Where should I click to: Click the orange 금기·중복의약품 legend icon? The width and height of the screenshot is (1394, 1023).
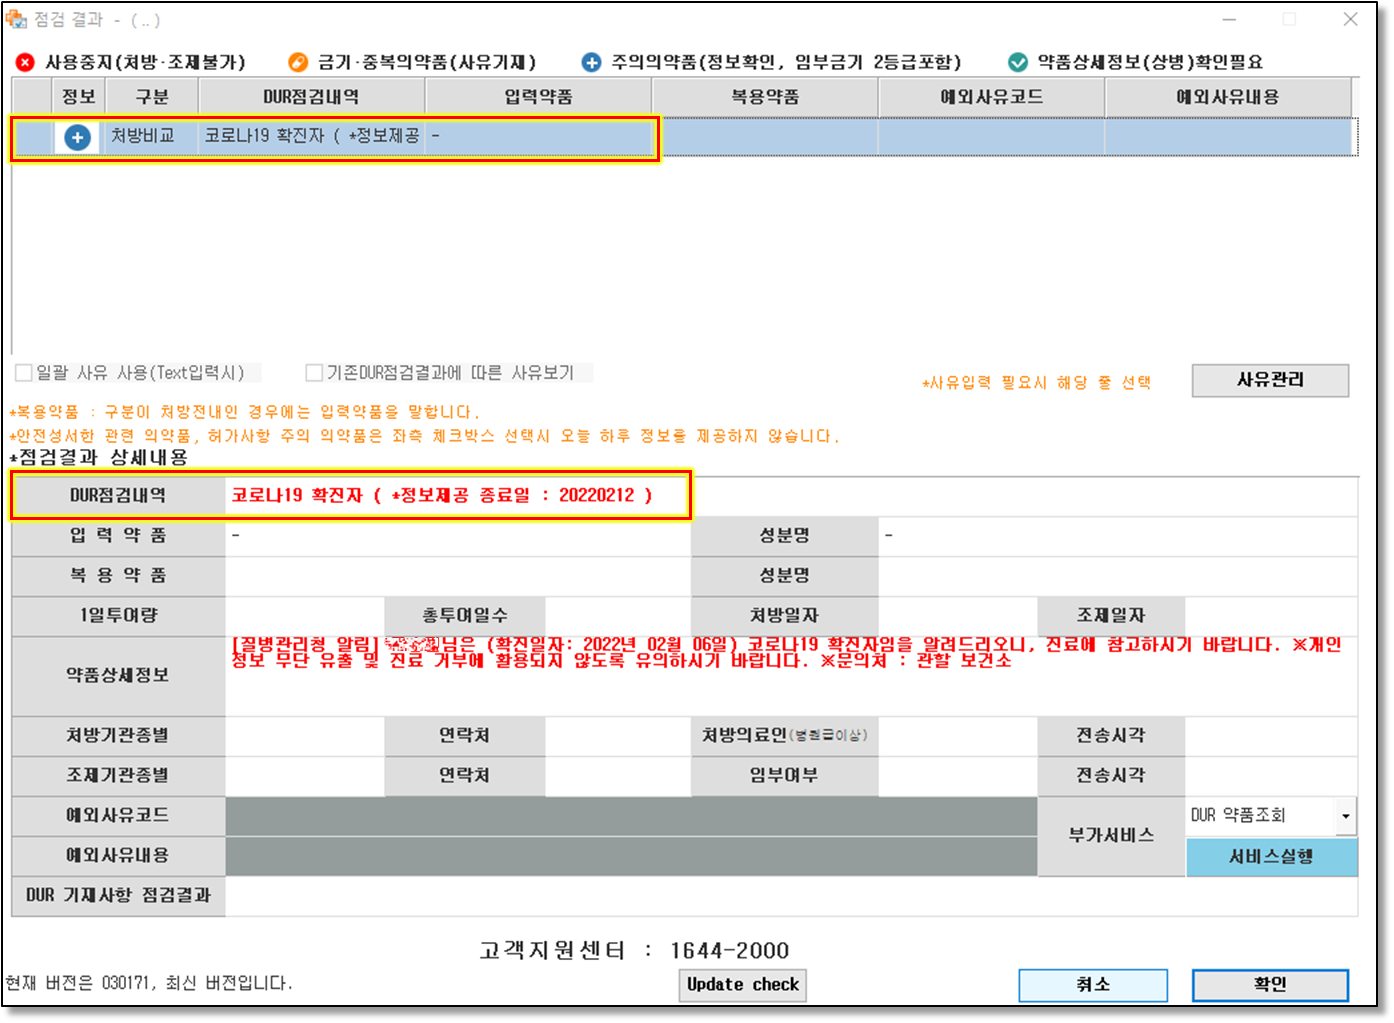pyautogui.click(x=297, y=62)
